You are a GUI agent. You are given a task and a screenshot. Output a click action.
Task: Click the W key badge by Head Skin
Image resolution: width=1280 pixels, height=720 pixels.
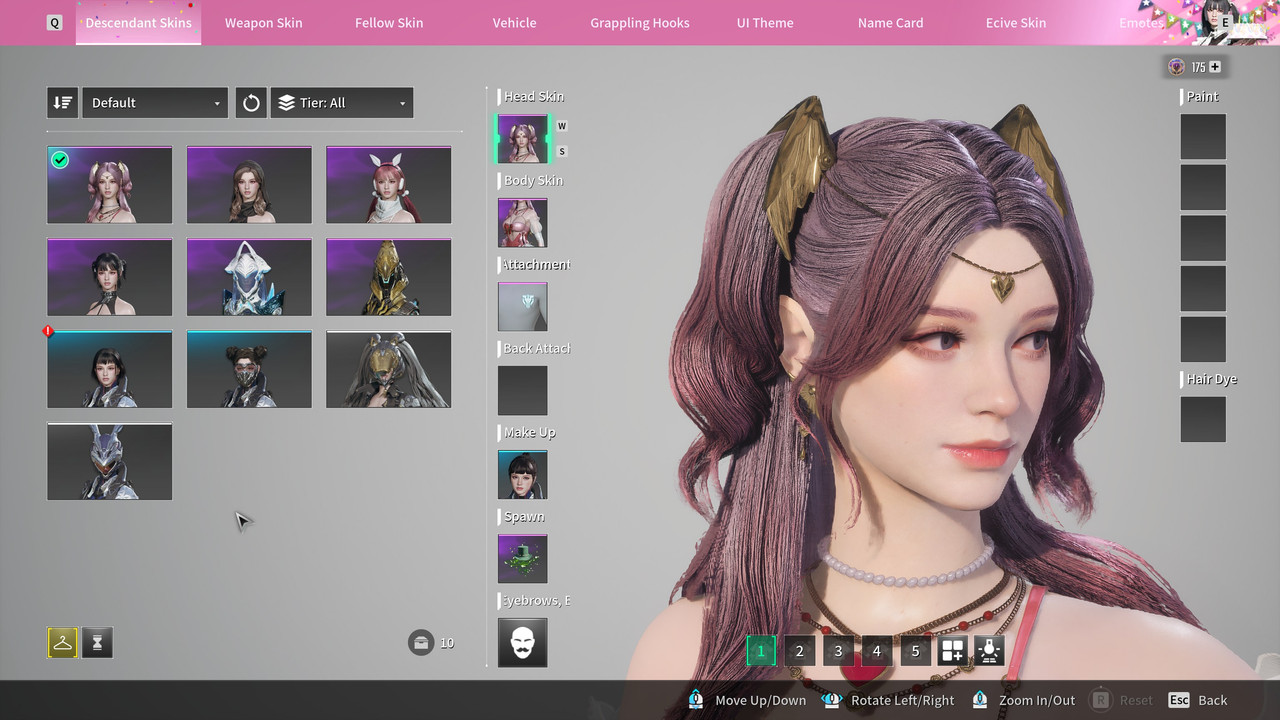pyautogui.click(x=562, y=126)
